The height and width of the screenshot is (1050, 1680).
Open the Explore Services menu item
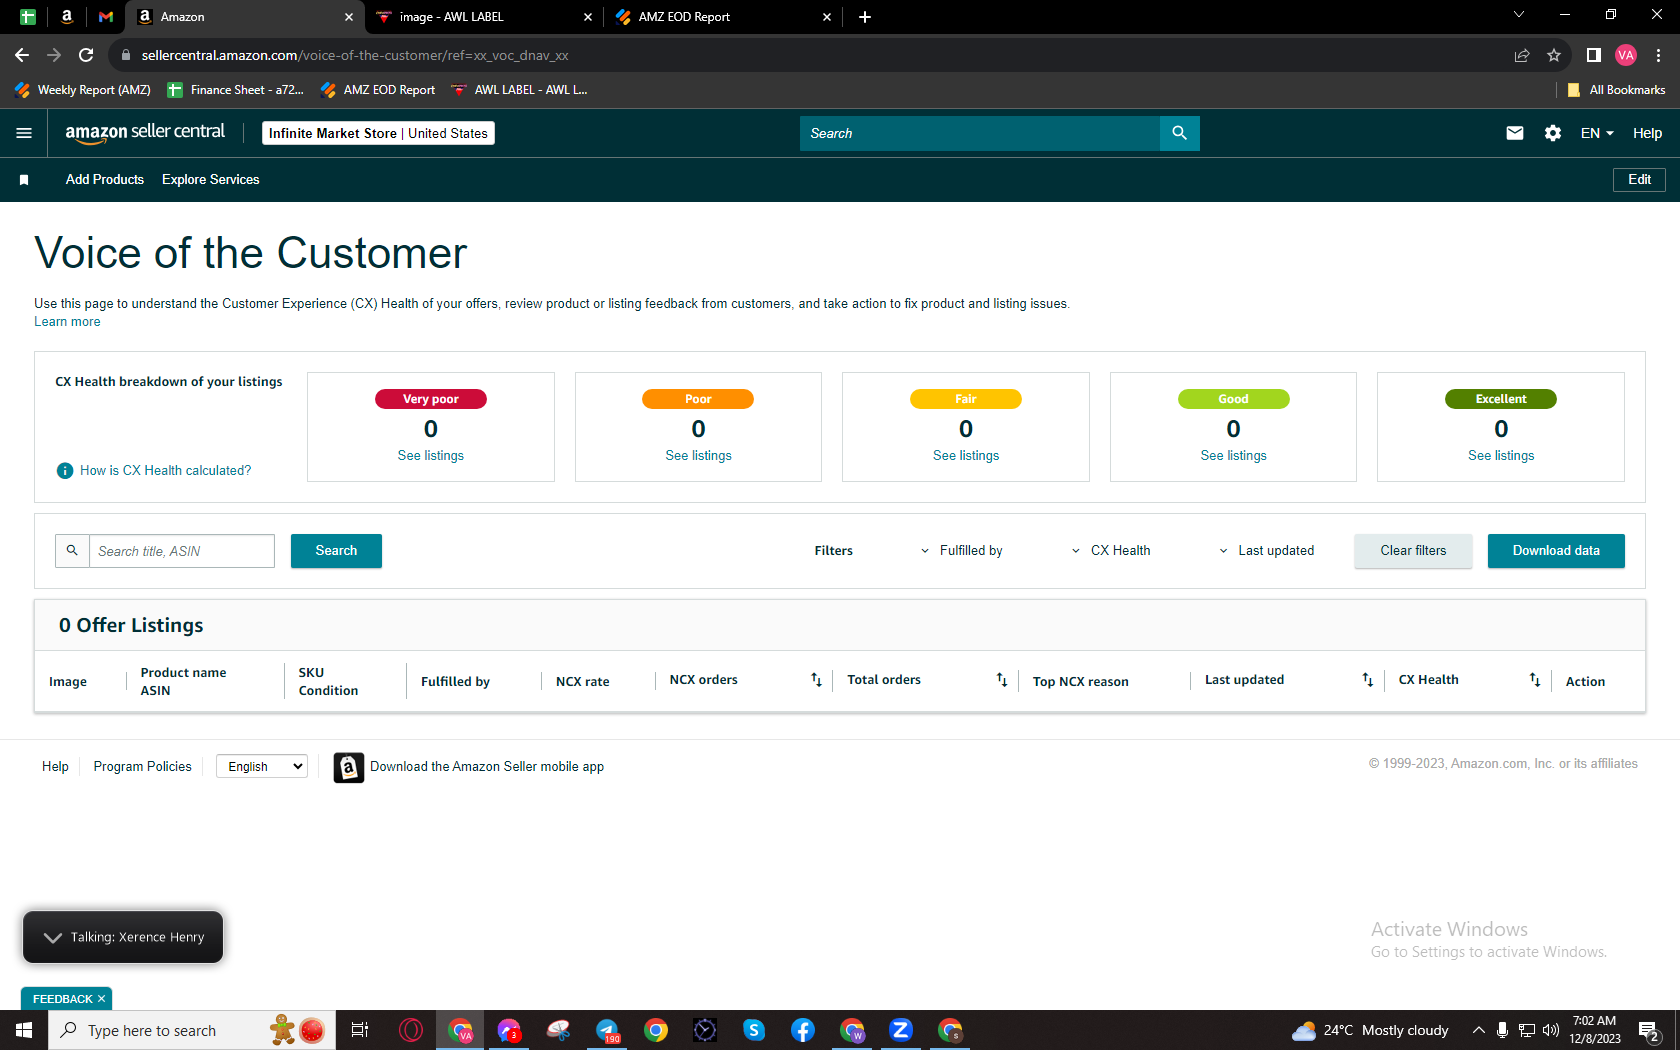pos(211,180)
